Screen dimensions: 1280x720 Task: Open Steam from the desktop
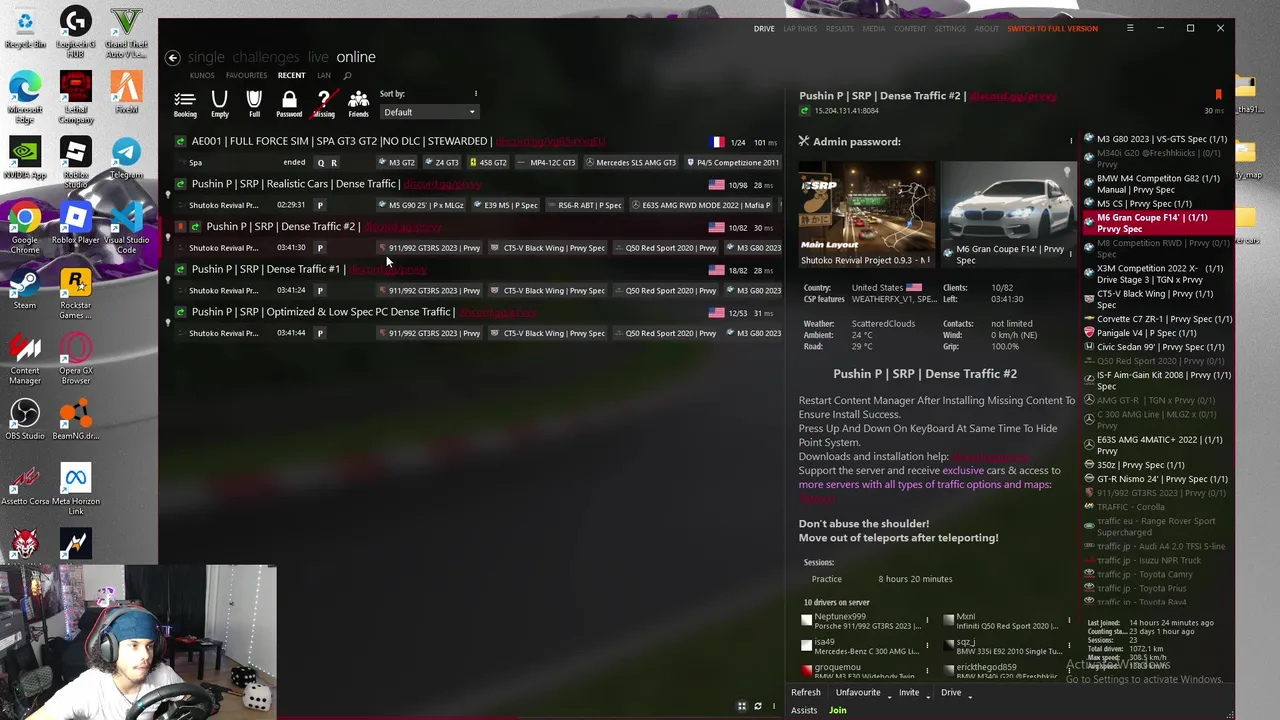pyautogui.click(x=25, y=290)
